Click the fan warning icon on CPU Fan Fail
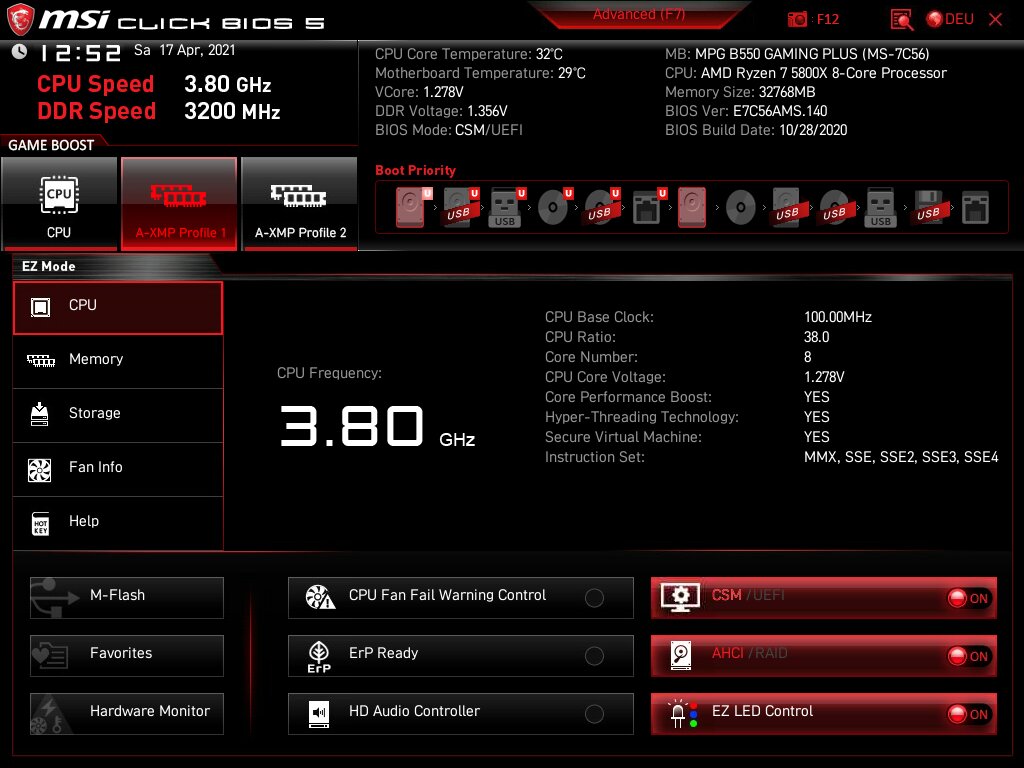Image resolution: width=1024 pixels, height=768 pixels. pos(320,597)
